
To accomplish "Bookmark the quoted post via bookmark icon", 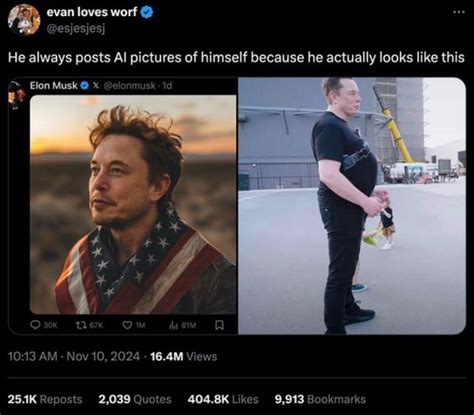I will click(x=219, y=325).
